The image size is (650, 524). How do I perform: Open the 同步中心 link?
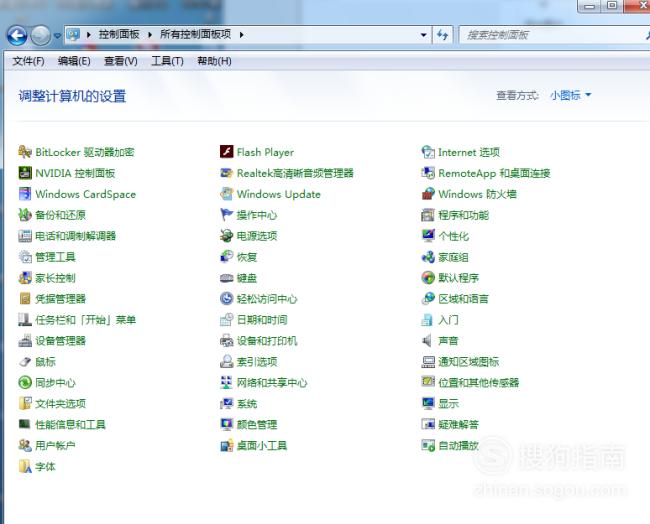click(x=55, y=383)
